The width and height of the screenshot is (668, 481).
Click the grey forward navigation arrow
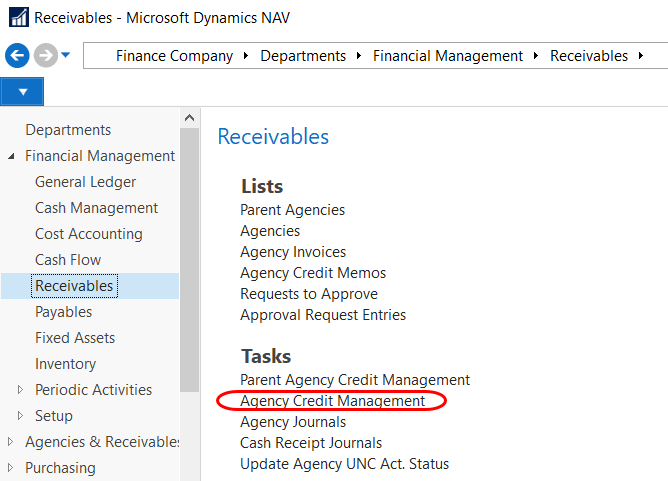pos(45,56)
